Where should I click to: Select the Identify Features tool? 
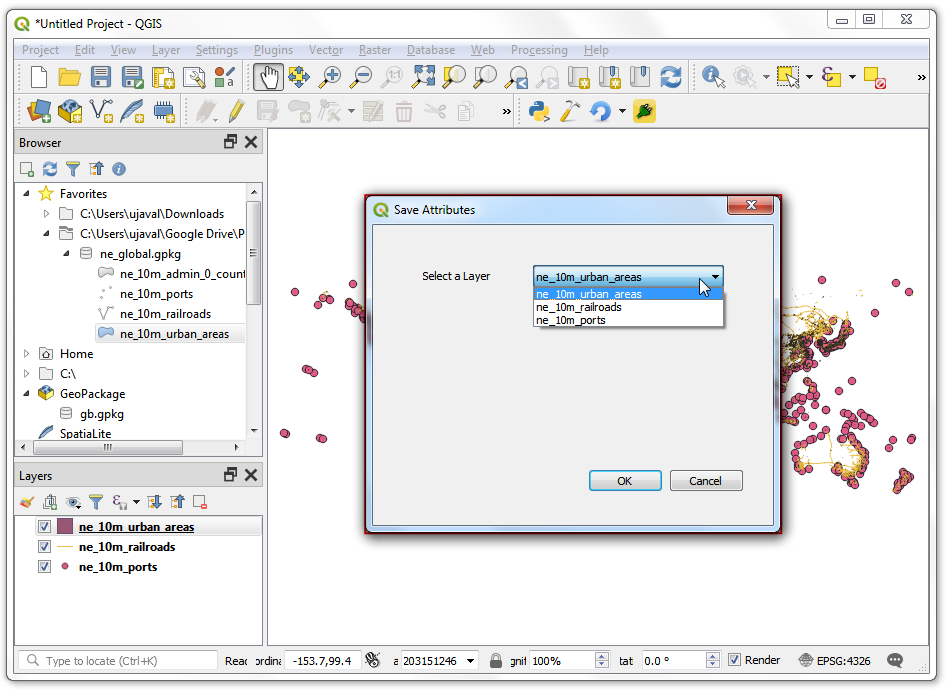pos(712,77)
